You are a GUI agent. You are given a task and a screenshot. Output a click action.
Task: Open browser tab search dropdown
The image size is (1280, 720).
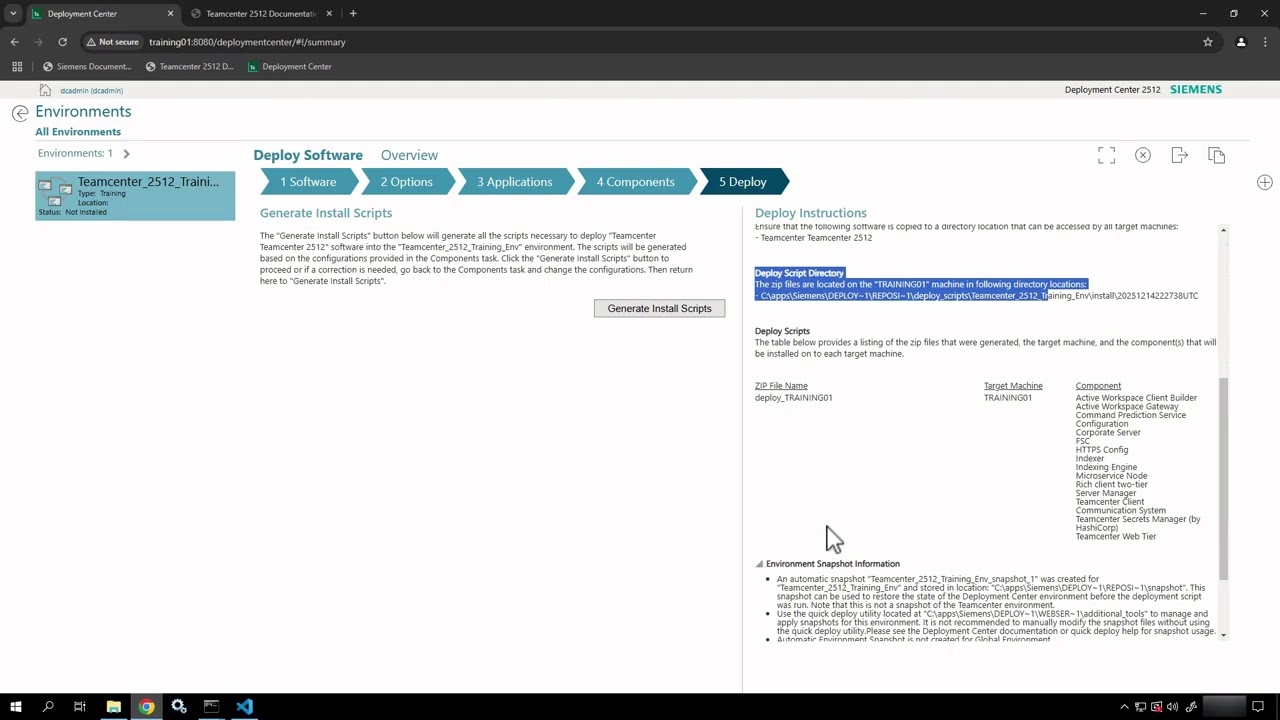(13, 14)
